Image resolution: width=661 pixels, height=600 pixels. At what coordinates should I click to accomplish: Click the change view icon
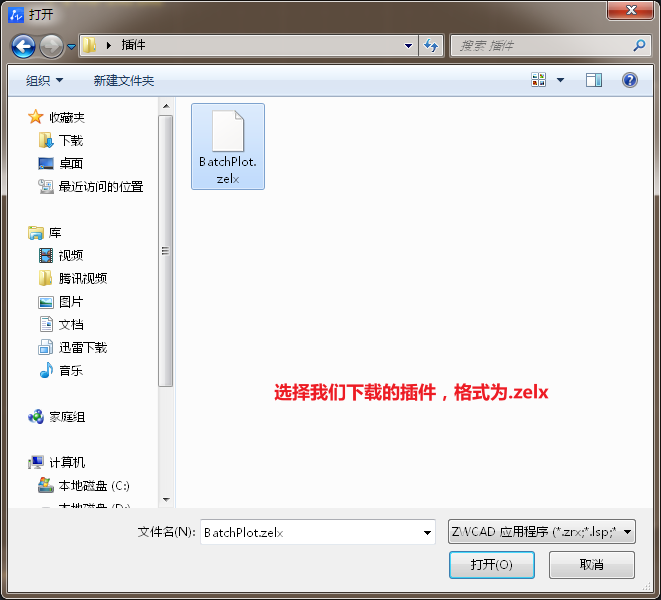pyautogui.click(x=539, y=80)
